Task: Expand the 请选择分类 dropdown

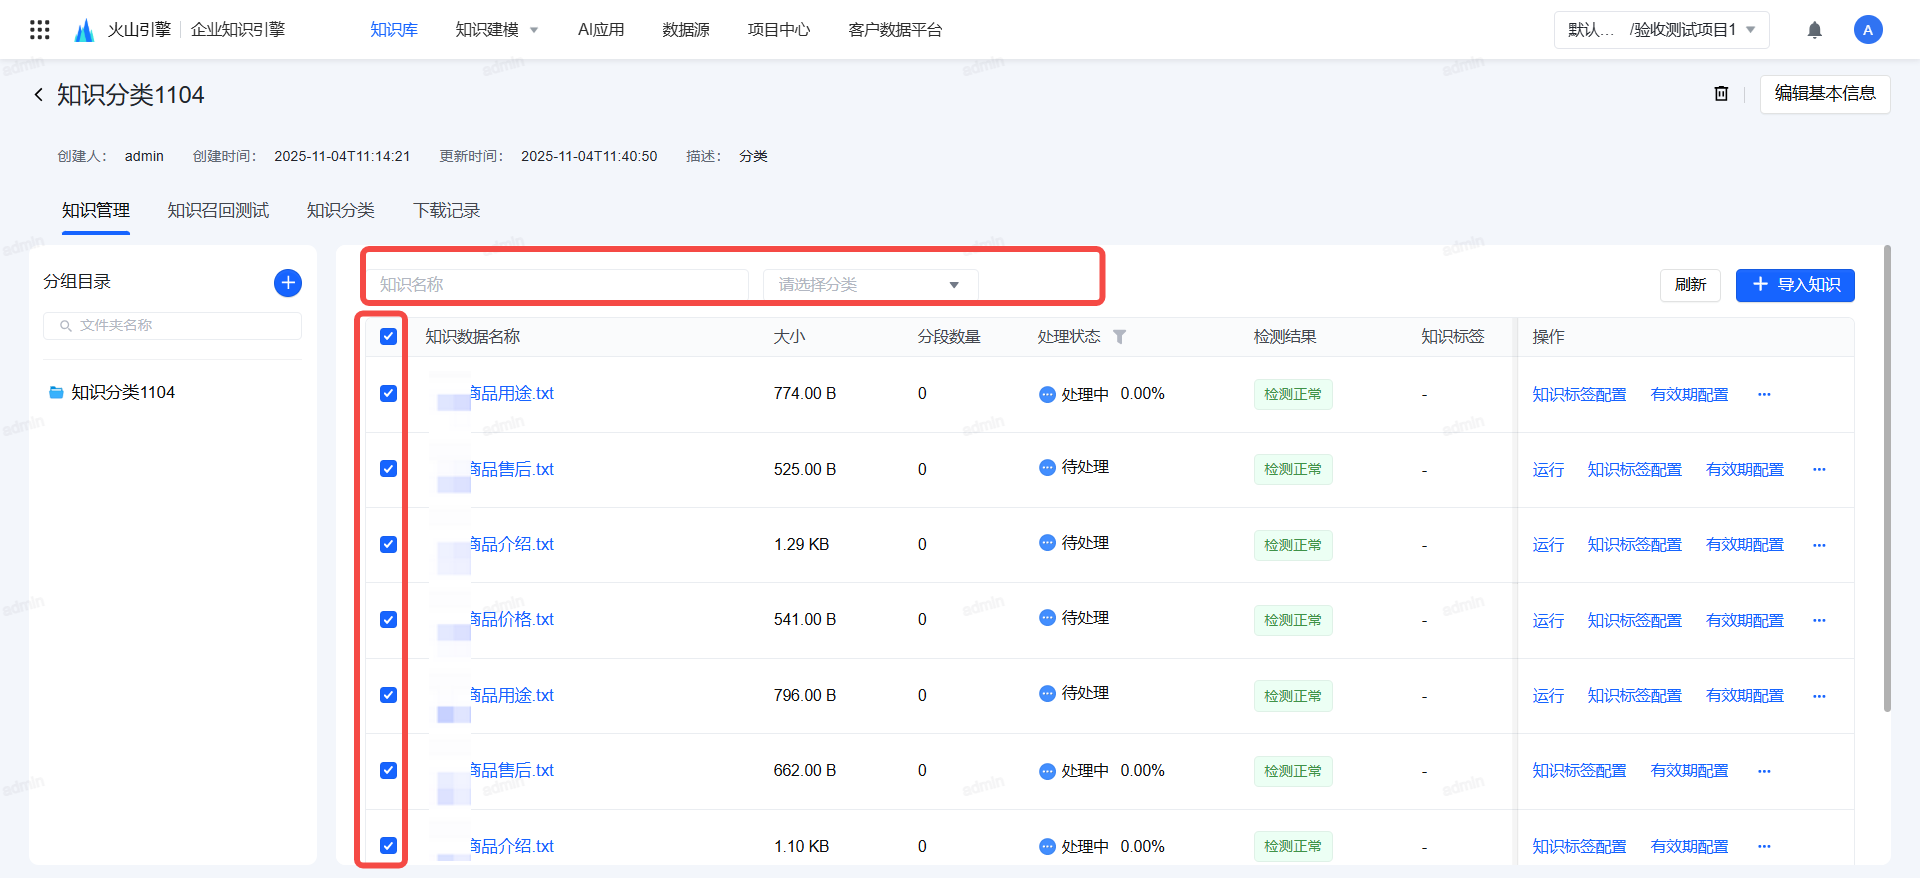Action: click(x=869, y=285)
